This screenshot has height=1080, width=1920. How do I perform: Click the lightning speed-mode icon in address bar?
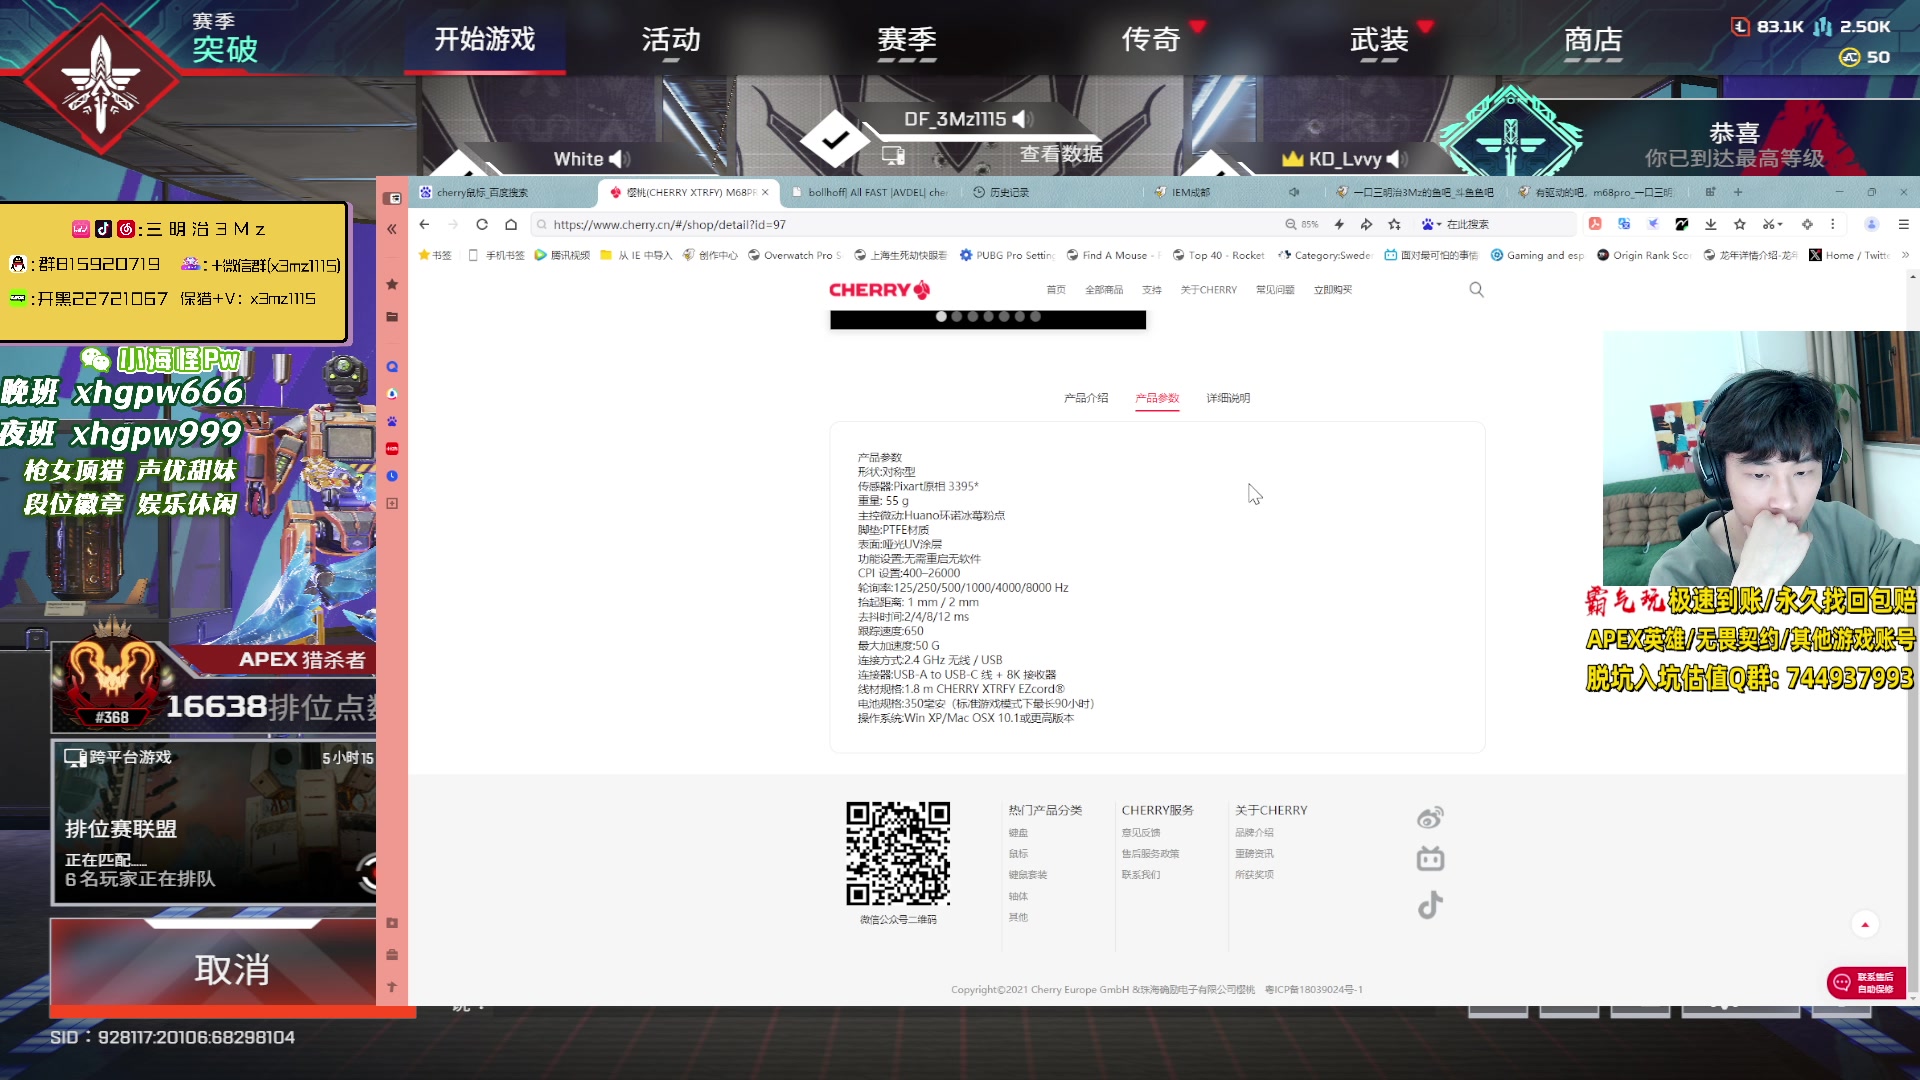point(1339,225)
